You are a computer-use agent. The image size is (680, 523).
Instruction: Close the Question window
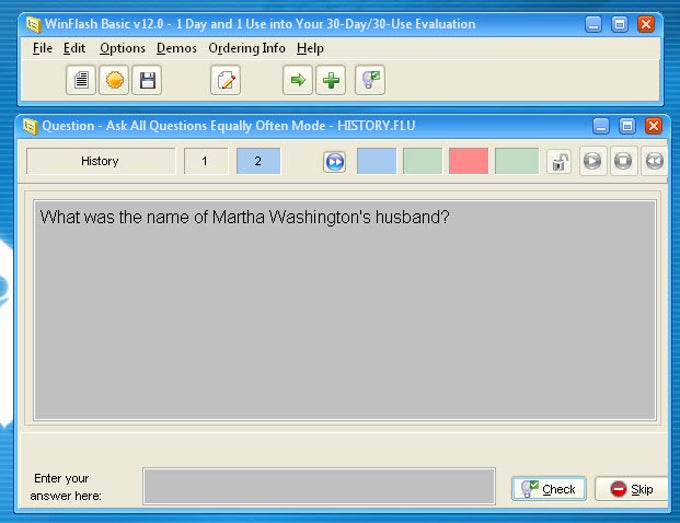click(x=654, y=126)
